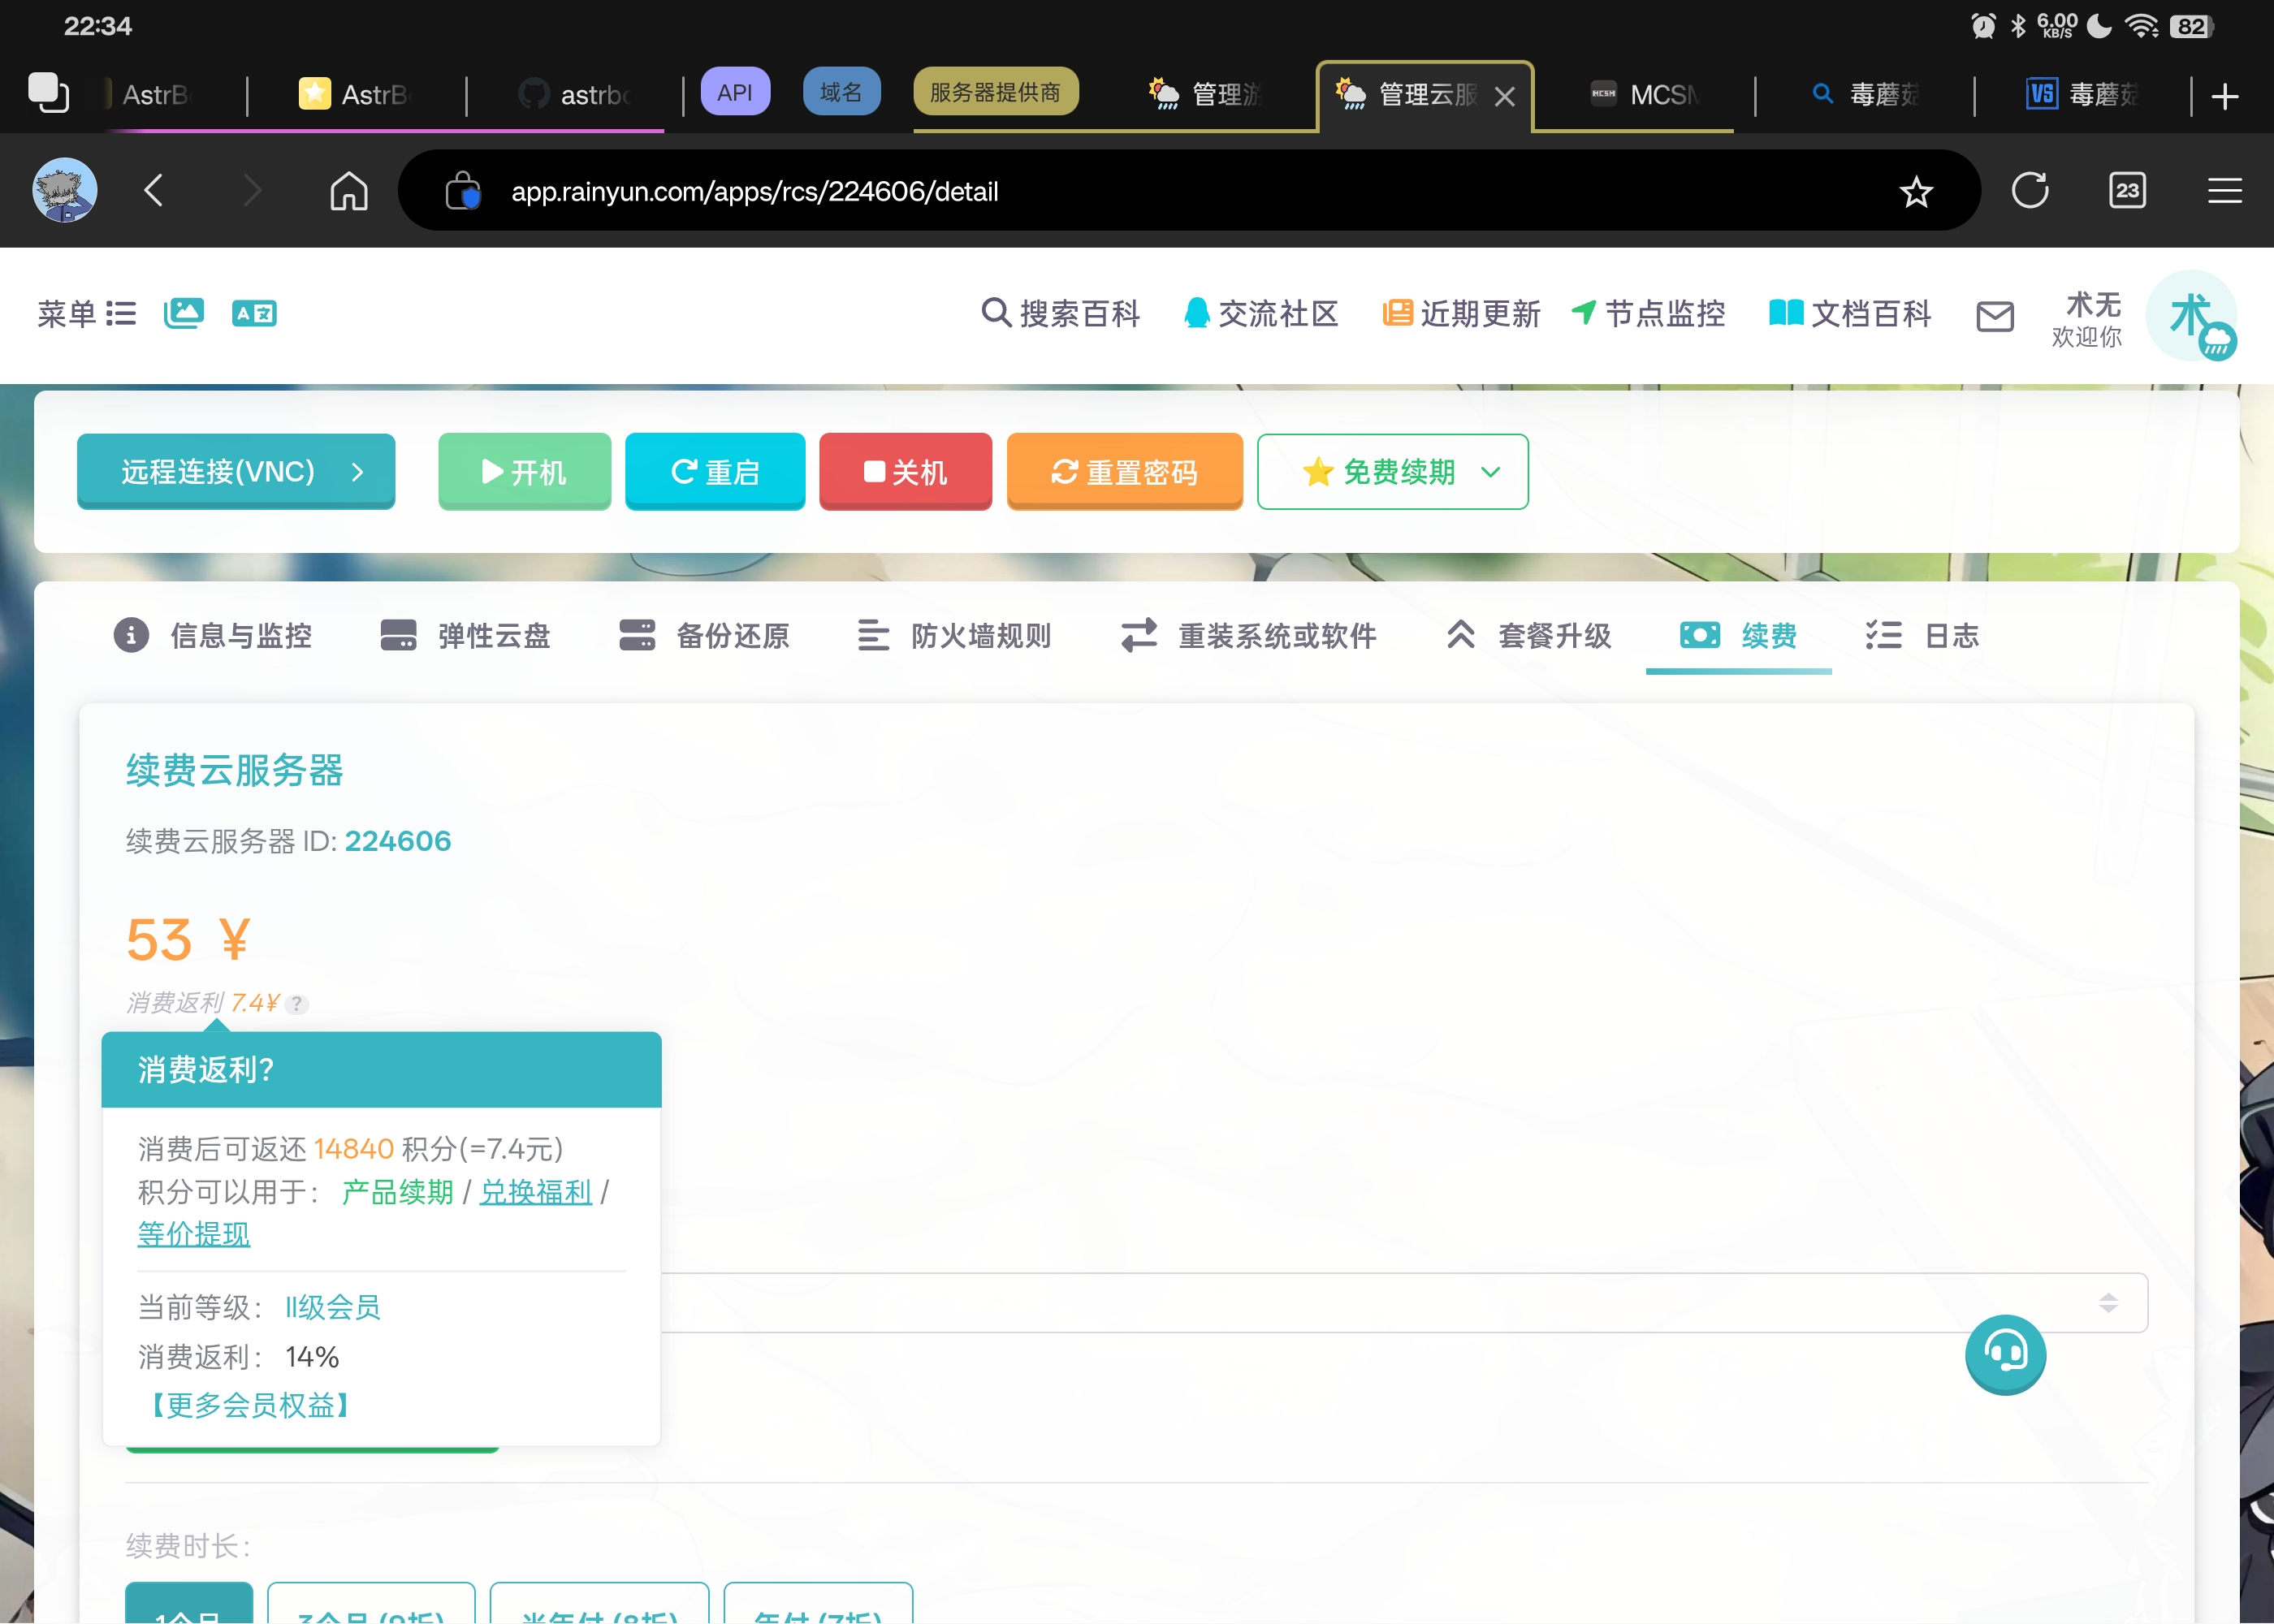The height and width of the screenshot is (1624, 2274).
Task: Click the language translate icon
Action: [x=254, y=313]
